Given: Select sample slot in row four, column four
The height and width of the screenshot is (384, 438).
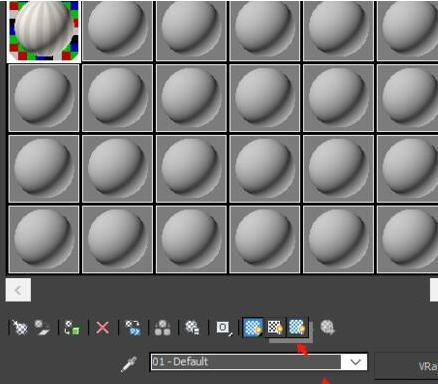Looking at the screenshot, I should pyautogui.click(x=265, y=239).
